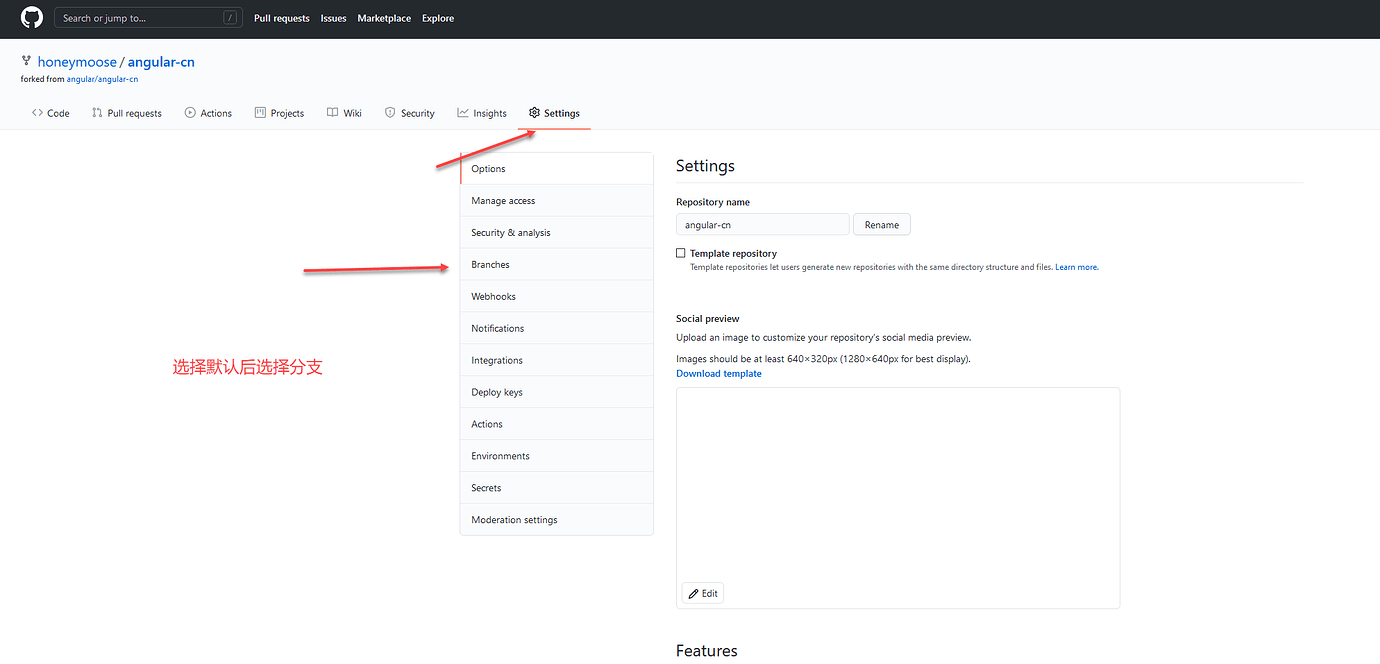Click the Security tab shield icon
The image size is (1380, 664).
[x=390, y=113]
